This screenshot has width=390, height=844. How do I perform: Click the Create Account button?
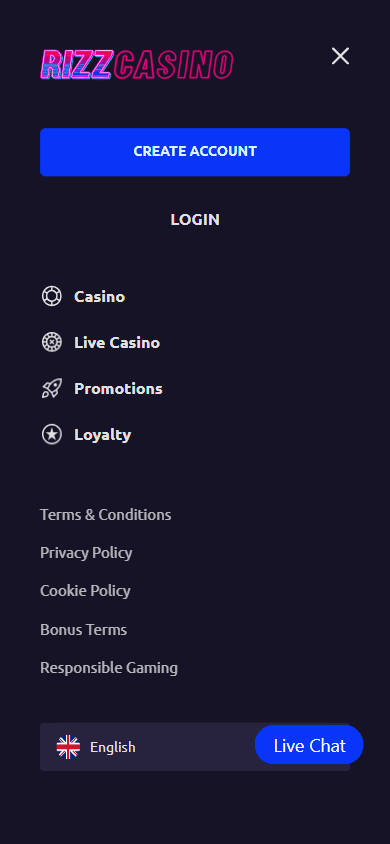coord(195,152)
